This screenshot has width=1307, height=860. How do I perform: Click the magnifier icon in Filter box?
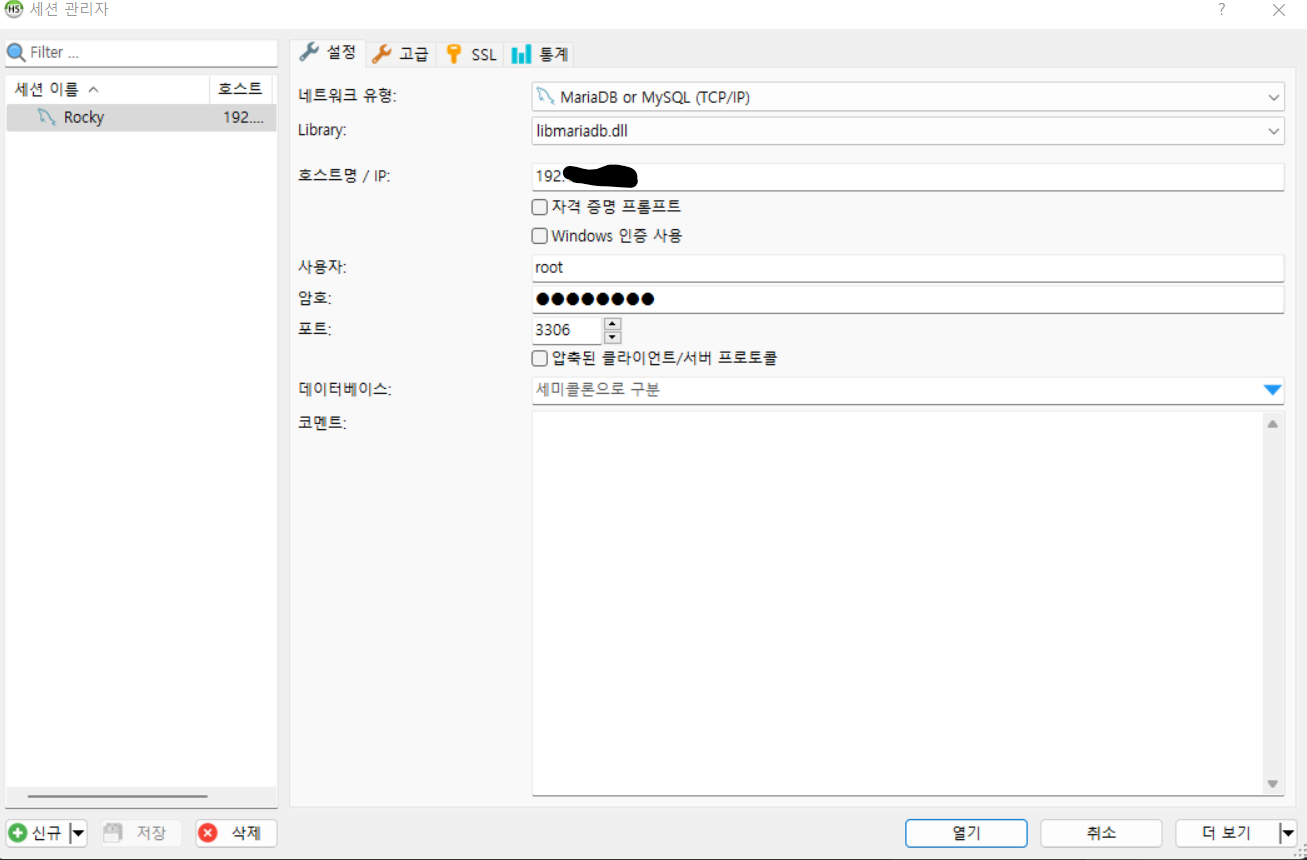point(16,52)
